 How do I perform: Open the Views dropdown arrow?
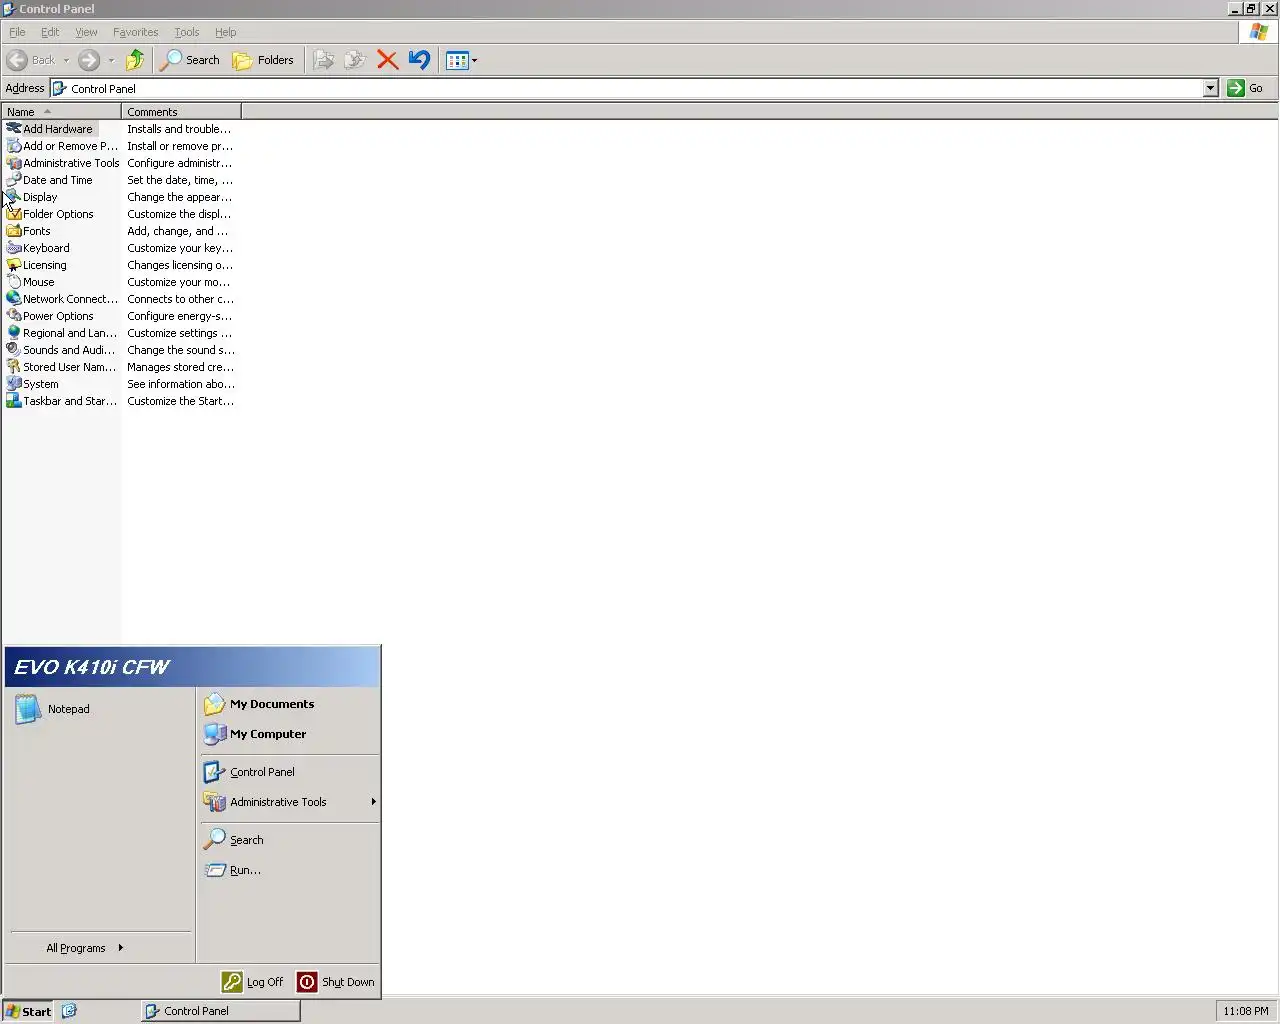(x=474, y=60)
